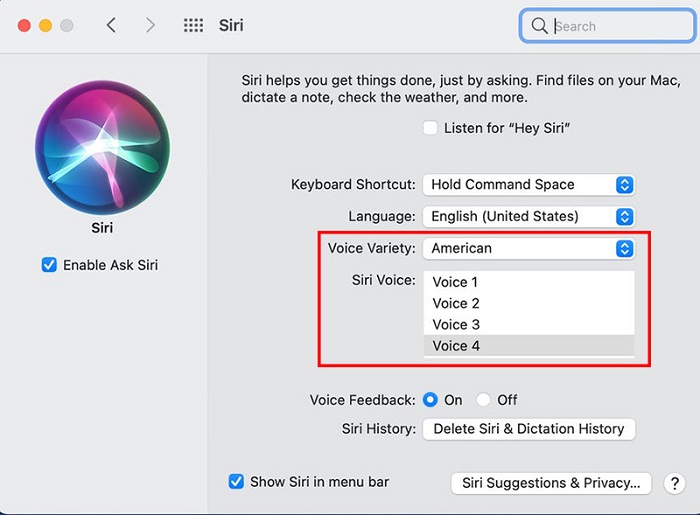
Task: Go forward with the right chevron
Action: point(150,25)
